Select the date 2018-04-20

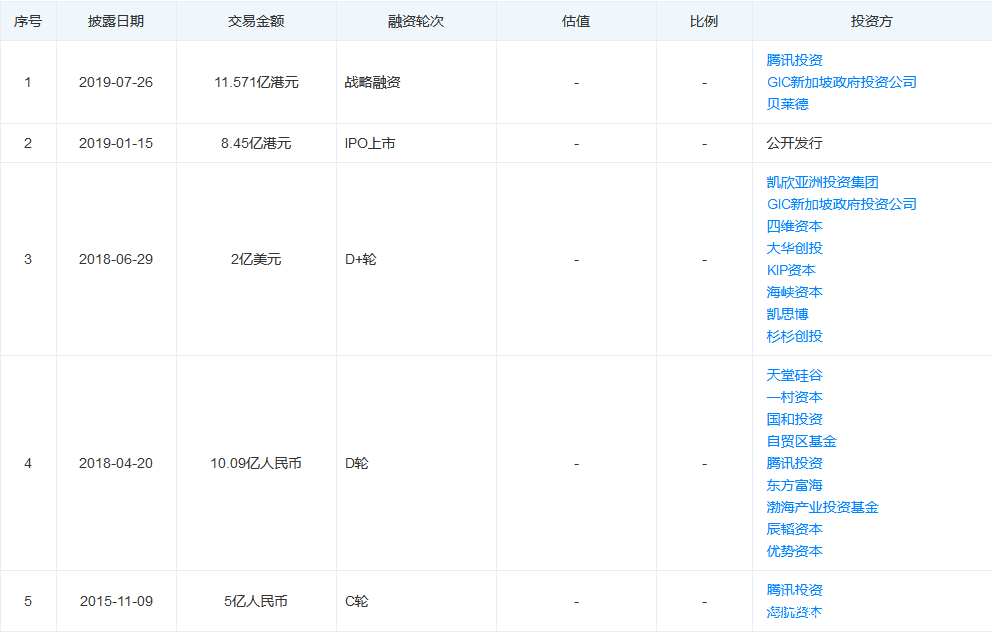point(116,463)
